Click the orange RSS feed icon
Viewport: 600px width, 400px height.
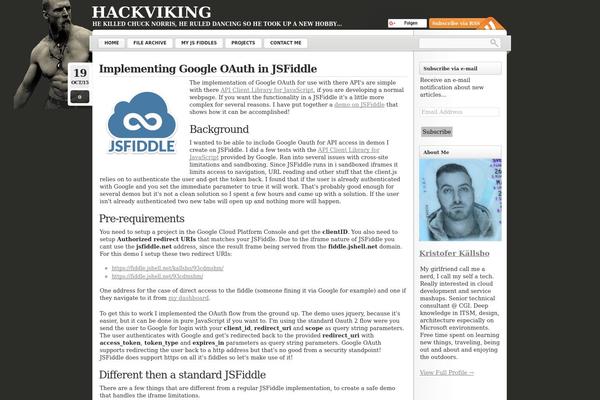pyautogui.click(x=492, y=24)
